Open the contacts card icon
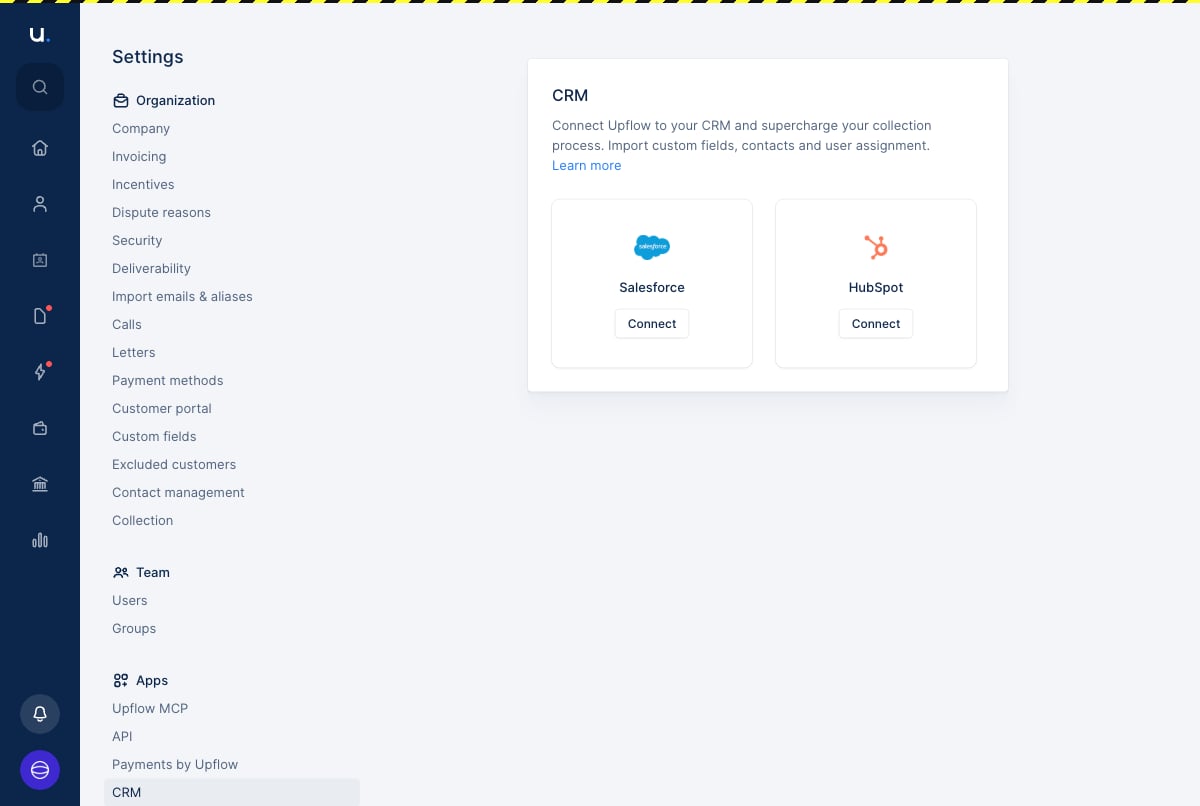Viewport: 1200px width, 806px height. click(x=40, y=260)
